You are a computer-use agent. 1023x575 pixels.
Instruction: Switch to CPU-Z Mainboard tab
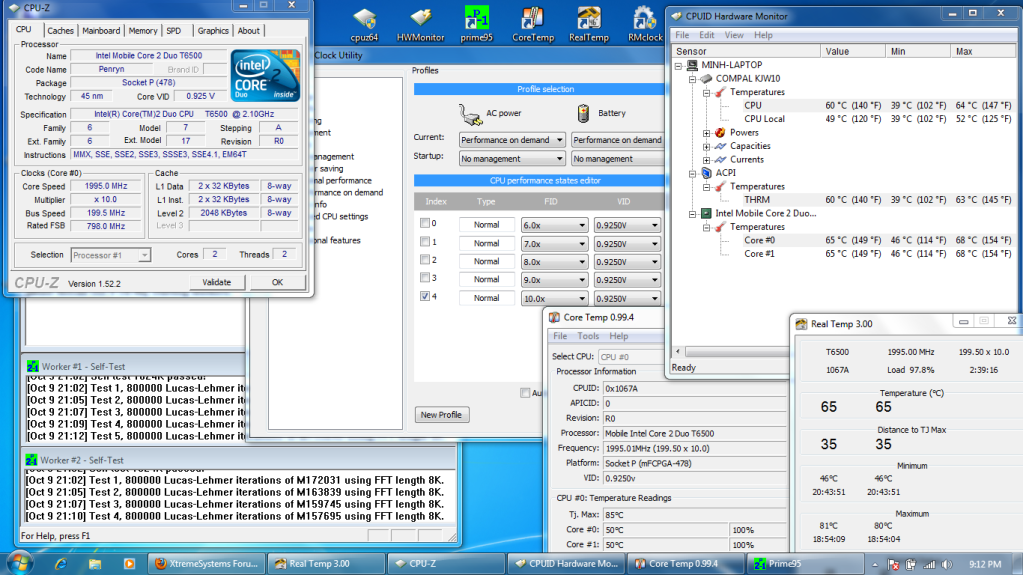tap(101, 31)
